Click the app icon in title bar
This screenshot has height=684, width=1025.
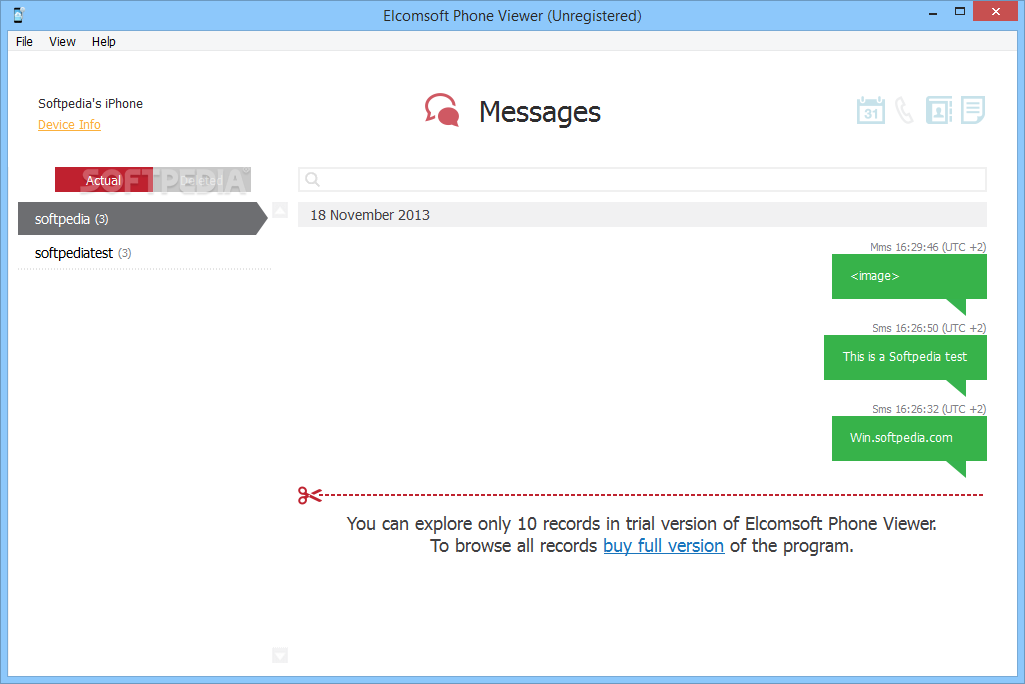(x=18, y=14)
